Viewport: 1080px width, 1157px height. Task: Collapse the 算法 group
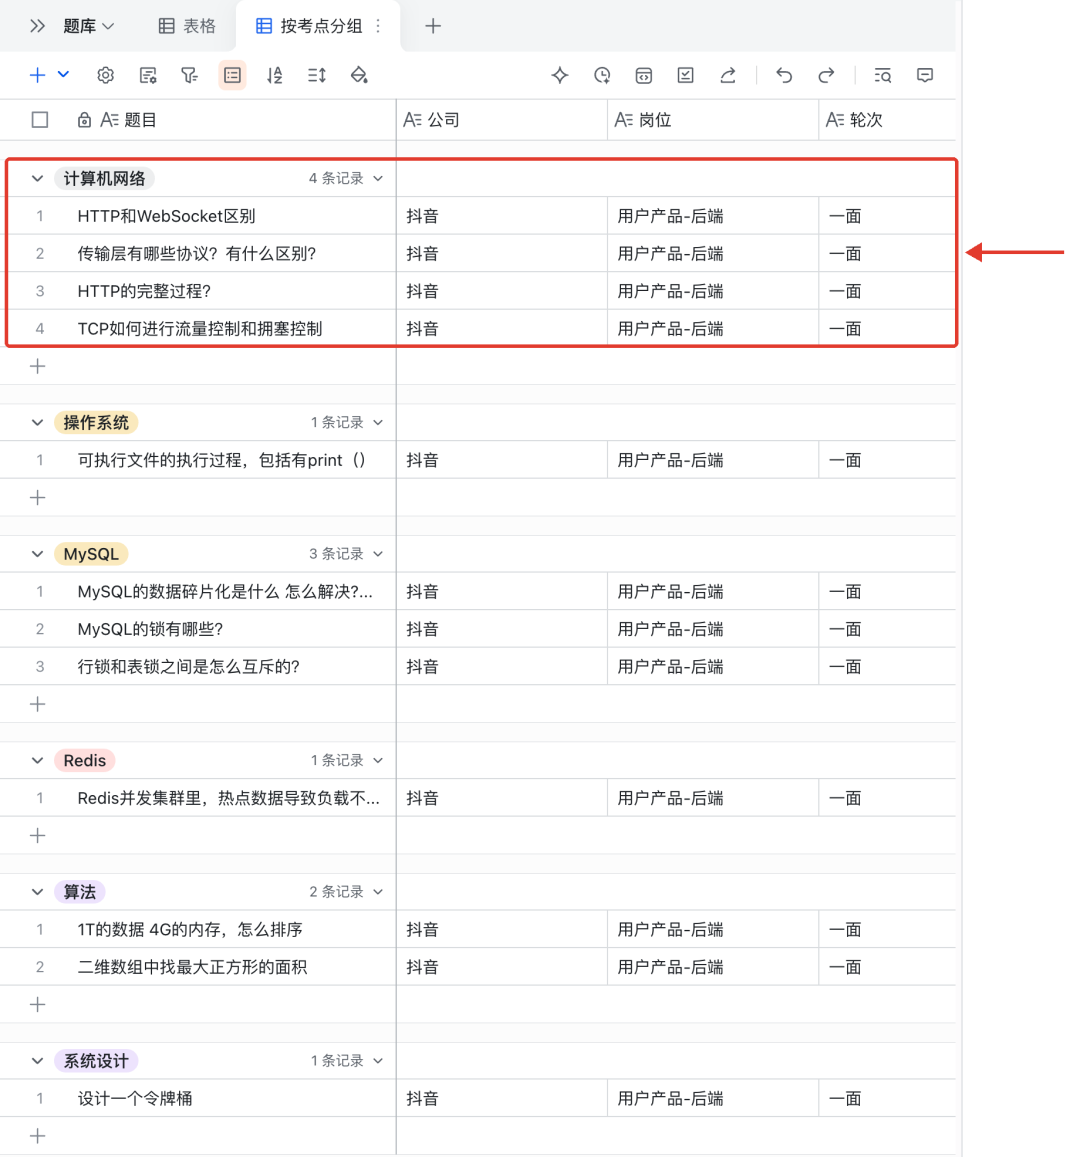point(37,892)
